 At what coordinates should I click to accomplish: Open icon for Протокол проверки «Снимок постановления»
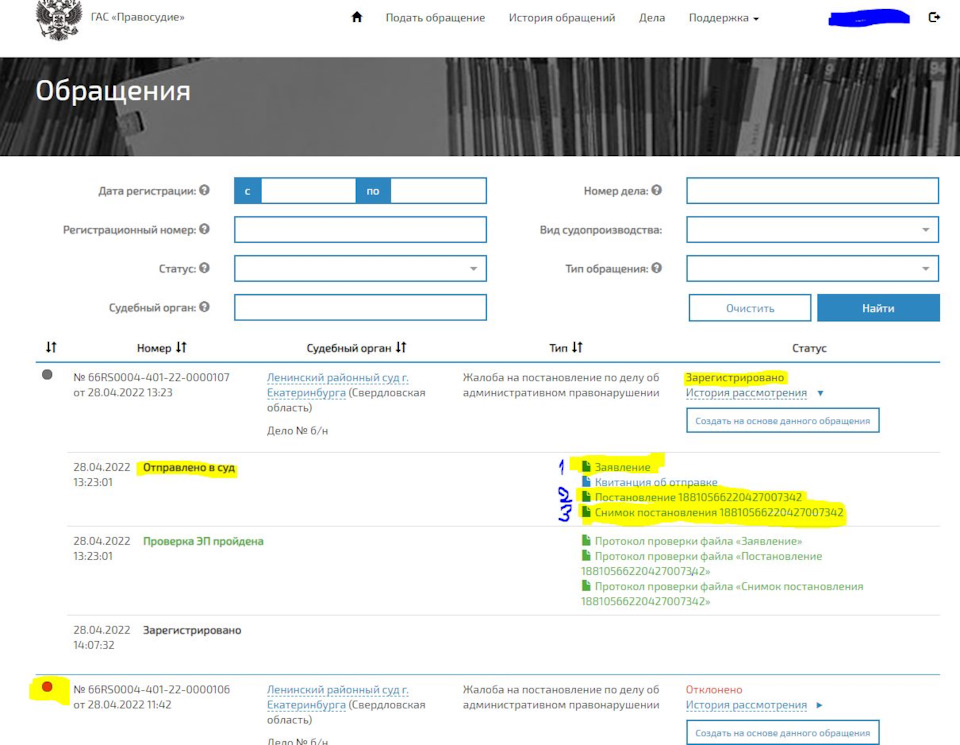(586, 586)
